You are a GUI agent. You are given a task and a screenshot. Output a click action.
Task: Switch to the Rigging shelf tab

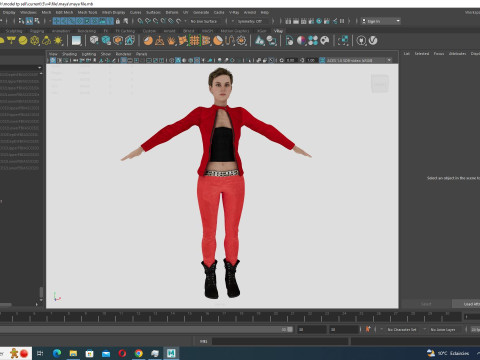(37, 31)
